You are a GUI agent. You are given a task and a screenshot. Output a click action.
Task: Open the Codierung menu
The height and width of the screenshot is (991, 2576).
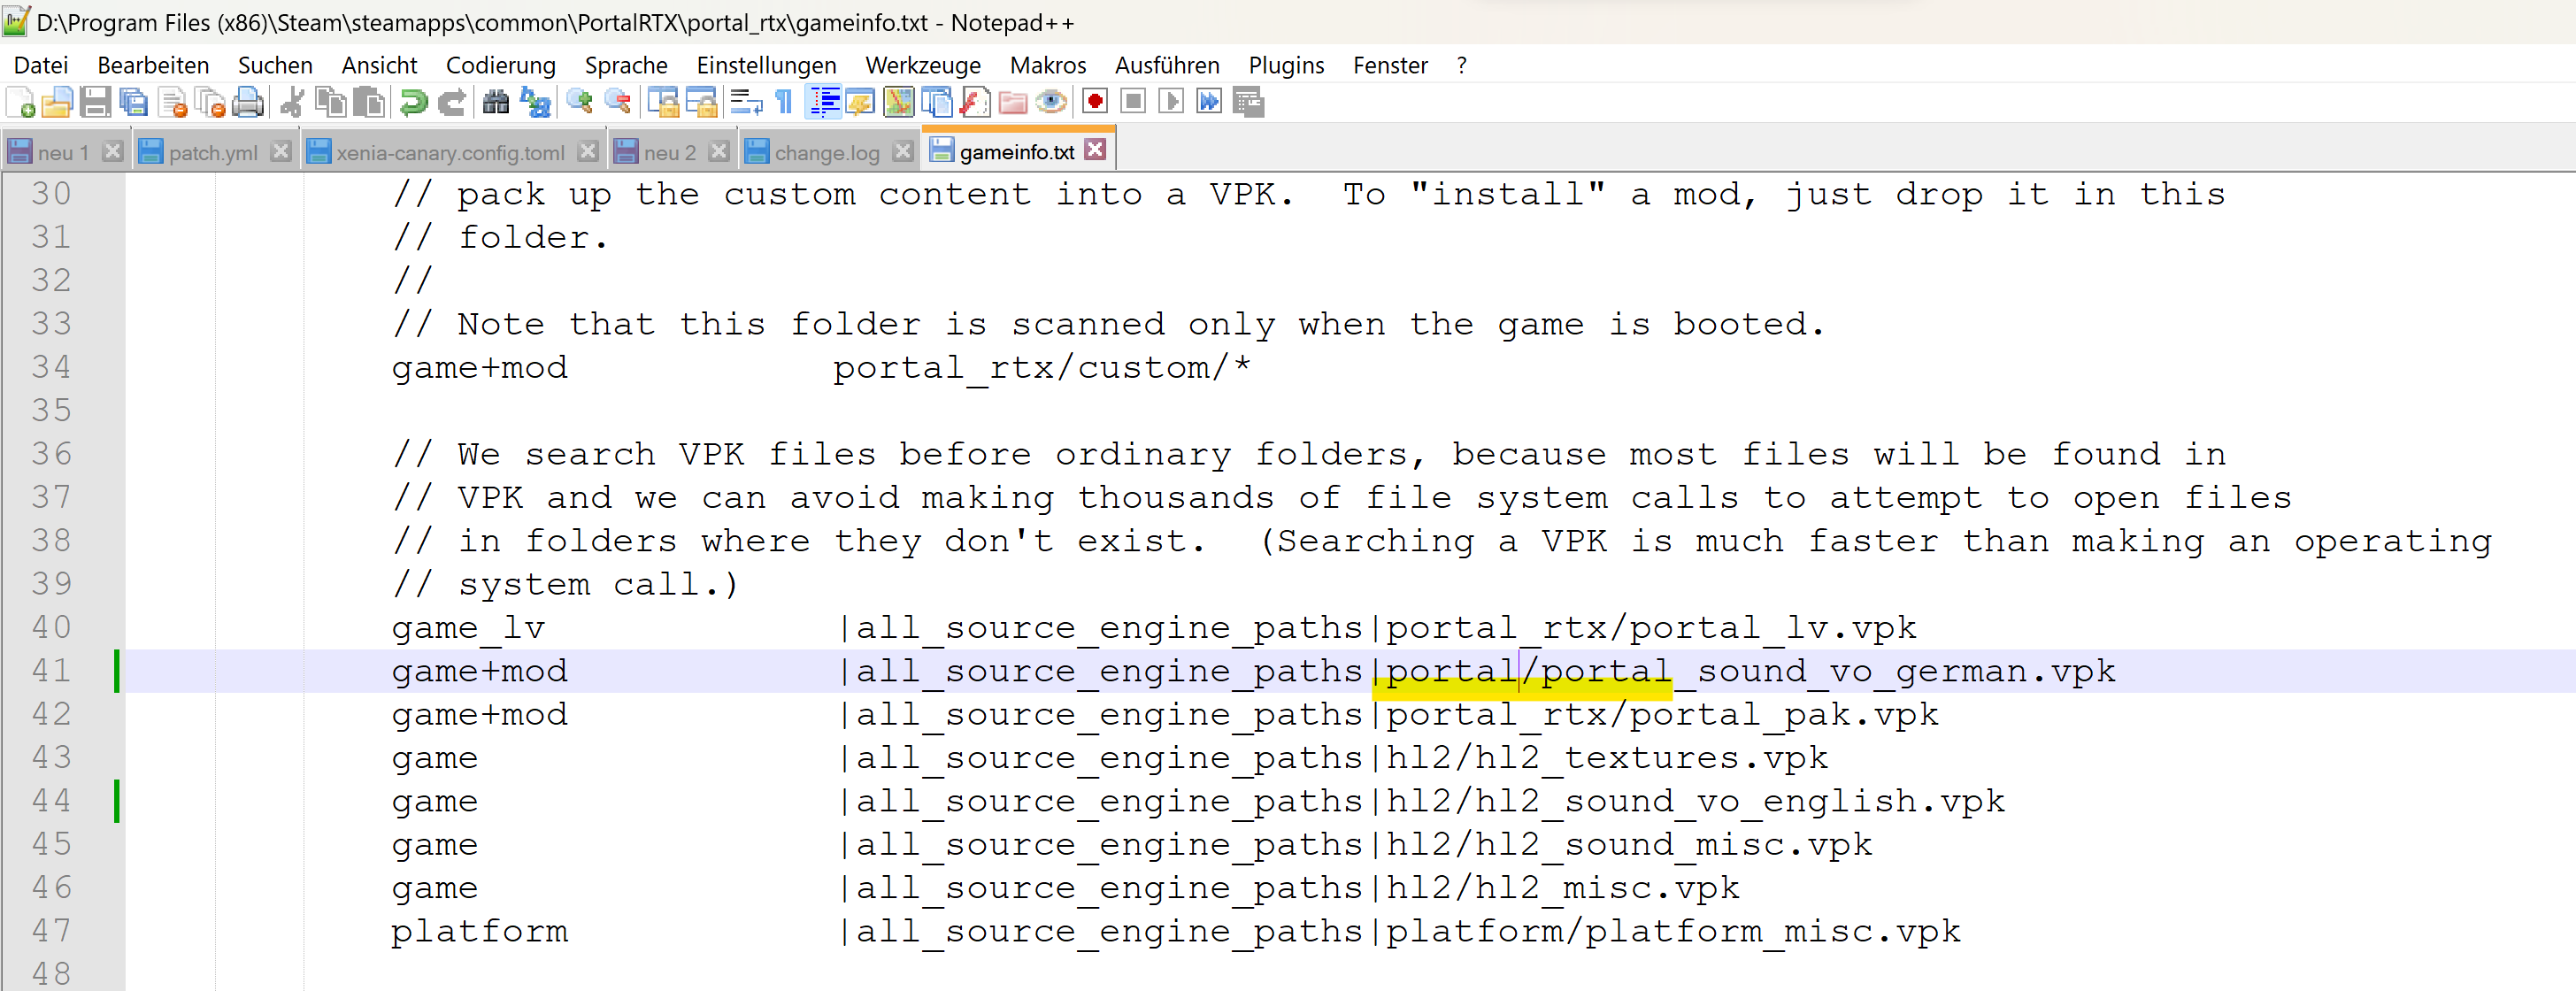[x=500, y=65]
